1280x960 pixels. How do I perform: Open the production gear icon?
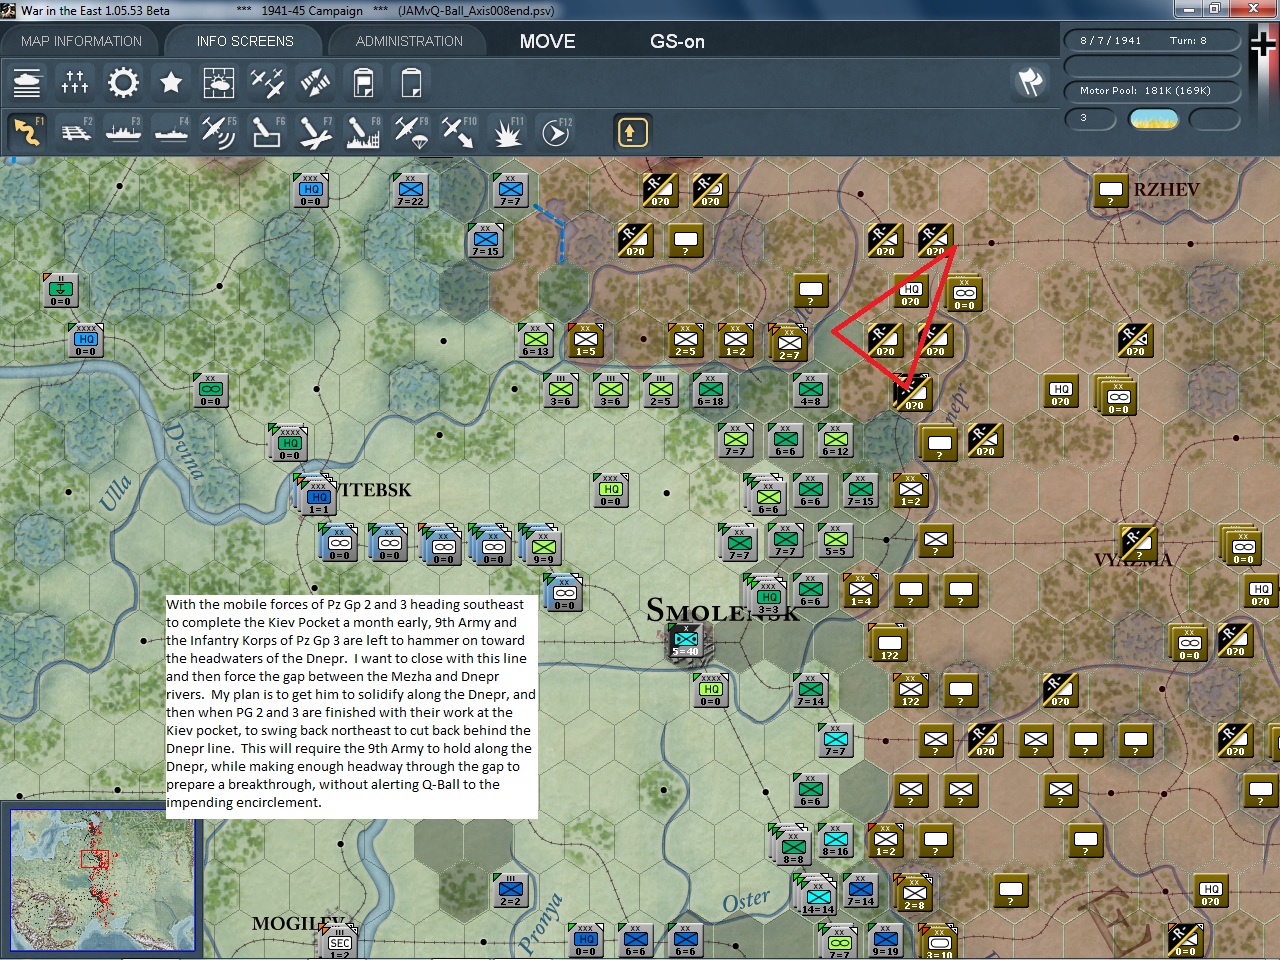[123, 82]
